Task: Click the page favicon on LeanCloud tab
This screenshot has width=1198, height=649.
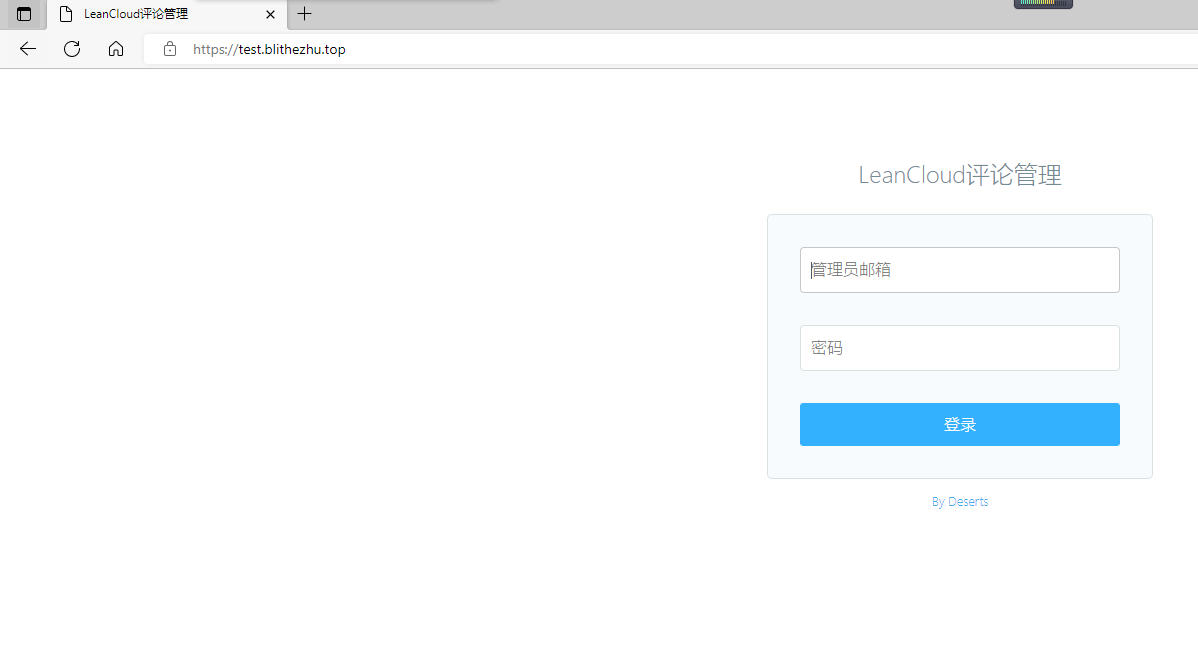Action: [66, 14]
